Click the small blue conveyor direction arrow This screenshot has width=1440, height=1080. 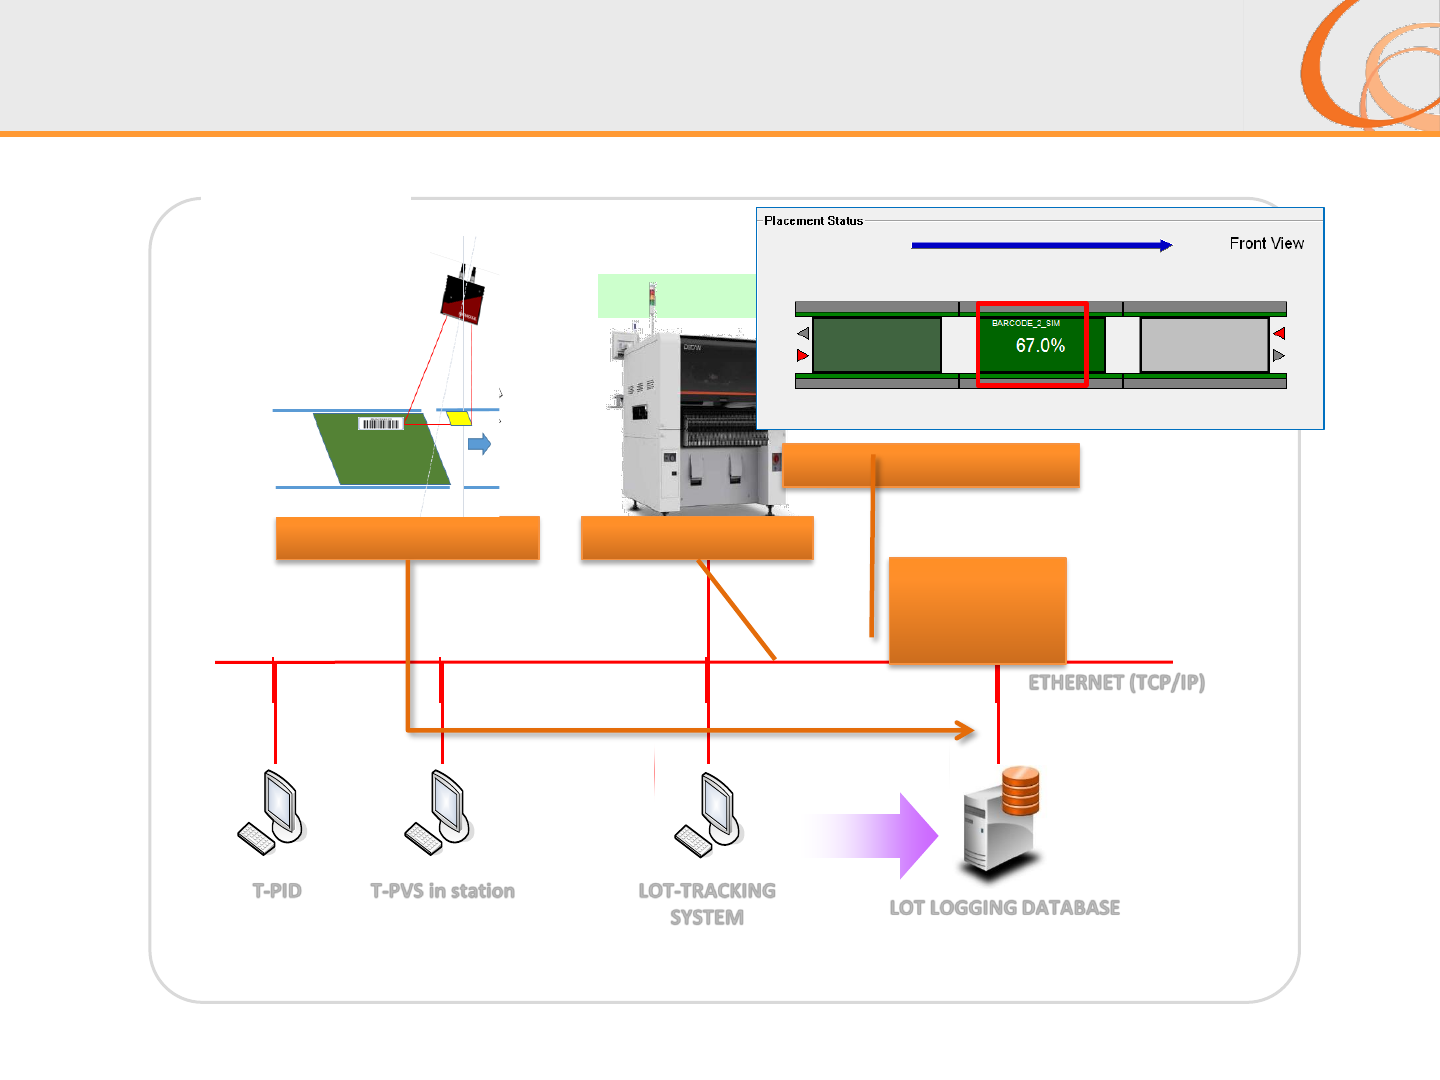point(480,444)
